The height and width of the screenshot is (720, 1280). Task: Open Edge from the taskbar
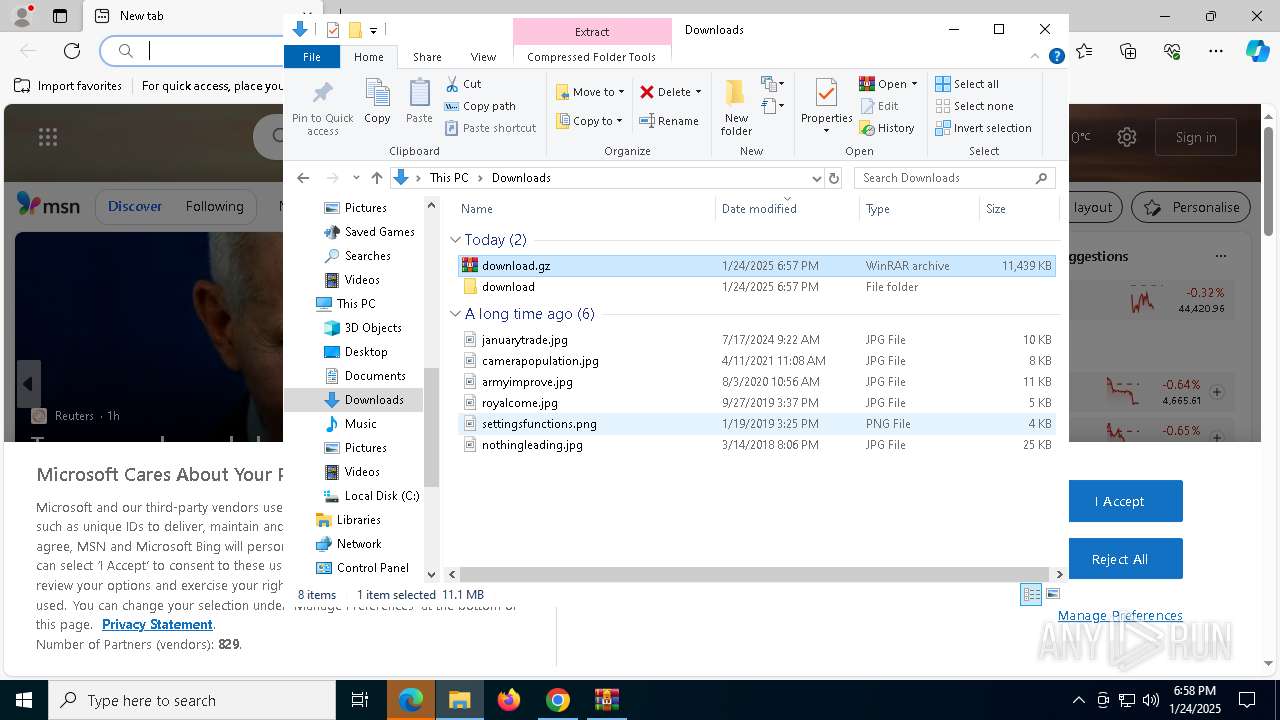click(x=411, y=700)
